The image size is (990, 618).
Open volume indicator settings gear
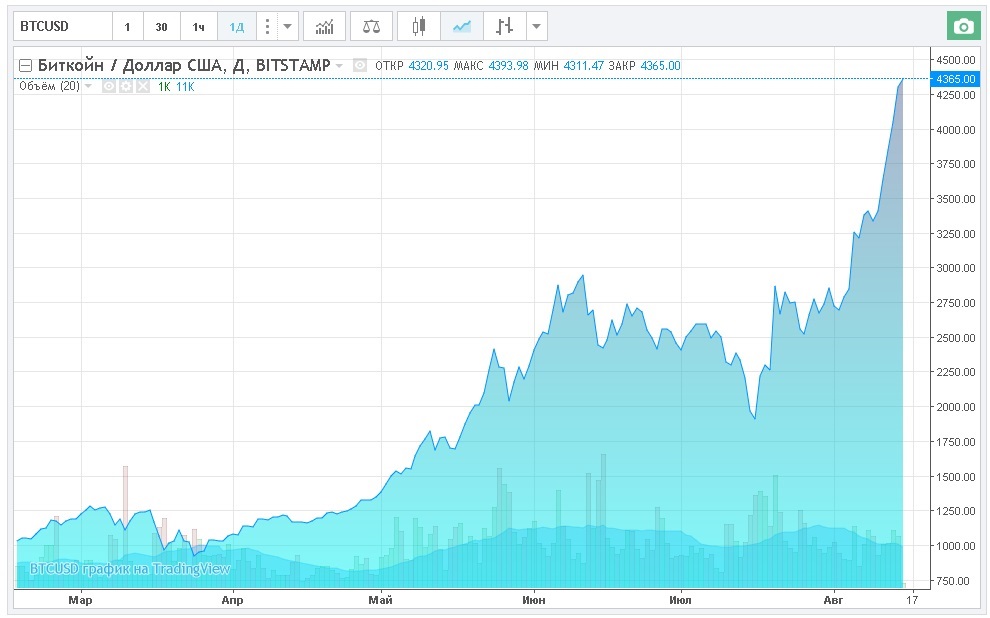(x=126, y=86)
